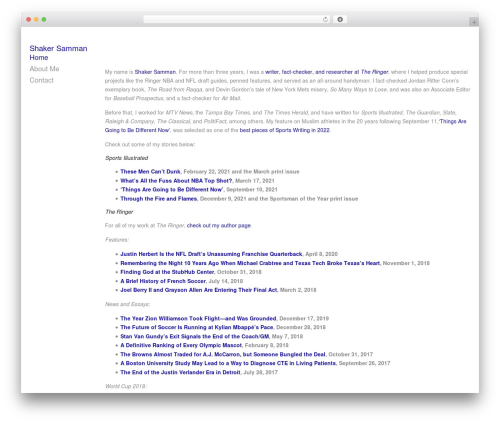The image size is (500, 423).
Task: Click the date April 8, 2020
Action: pos(321,254)
